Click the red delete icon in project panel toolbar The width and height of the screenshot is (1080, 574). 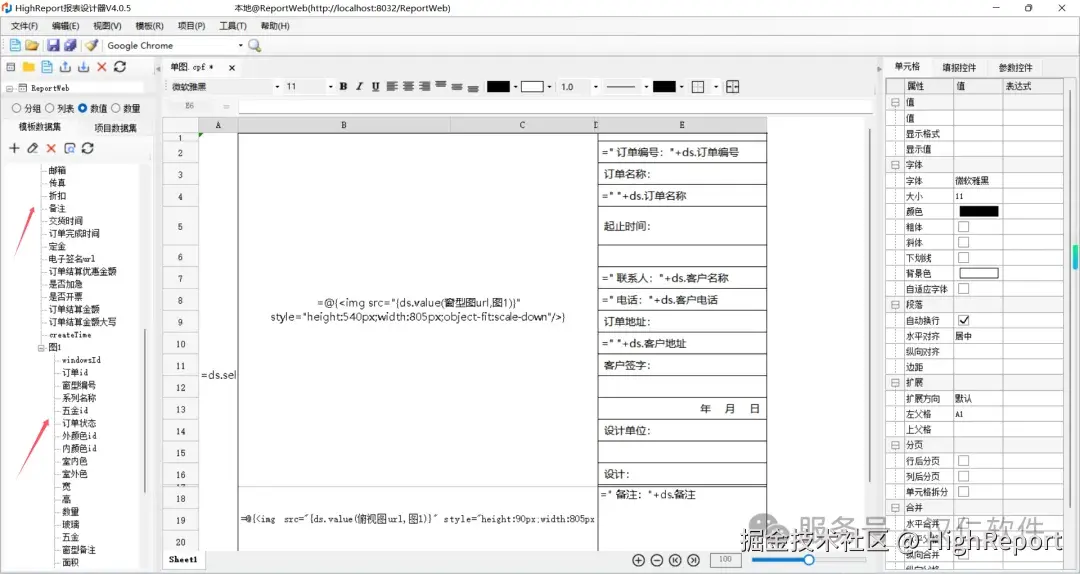tap(102, 67)
